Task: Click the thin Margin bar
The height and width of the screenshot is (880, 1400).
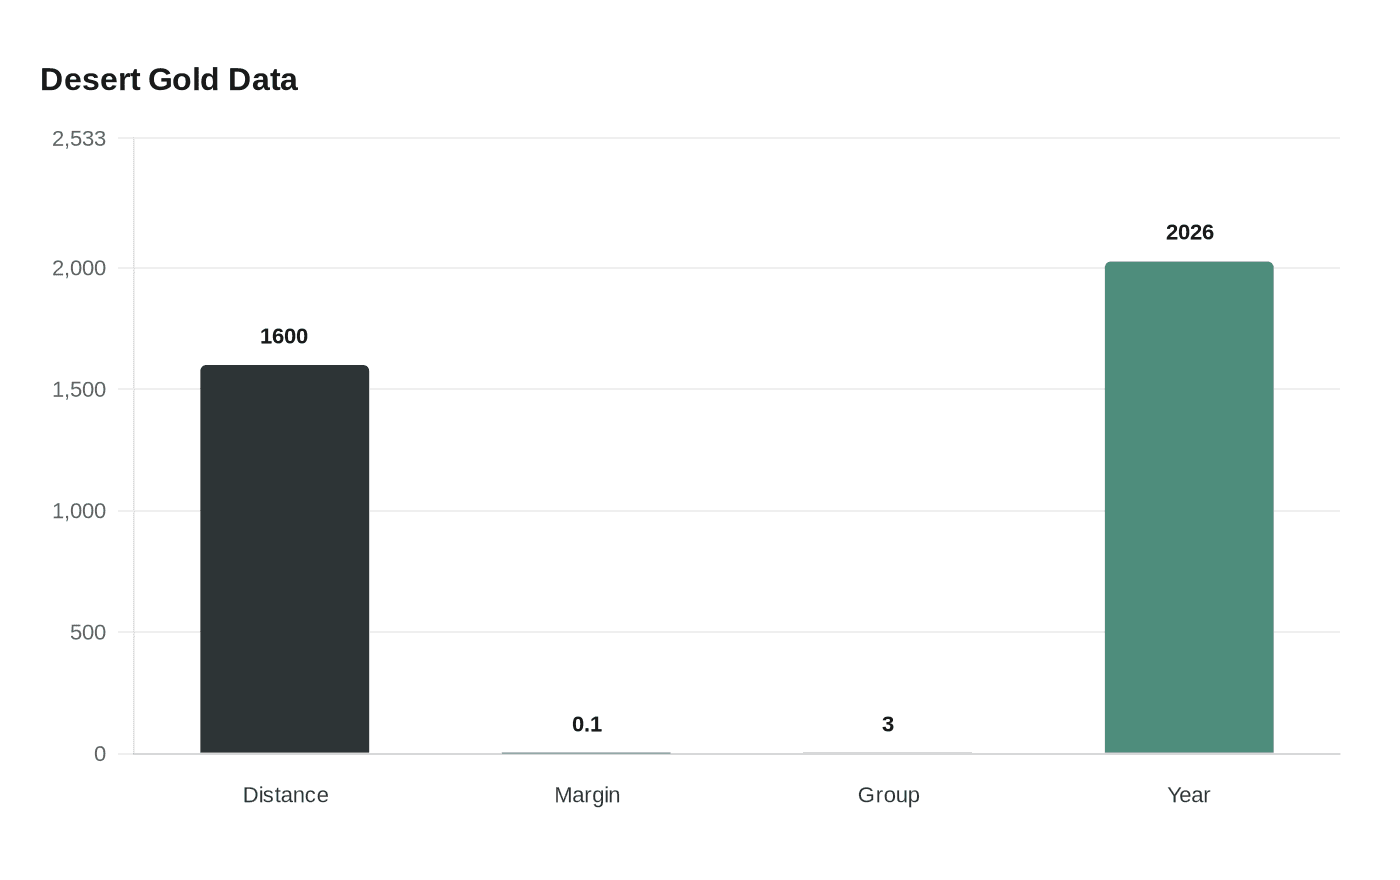Action: coord(586,752)
